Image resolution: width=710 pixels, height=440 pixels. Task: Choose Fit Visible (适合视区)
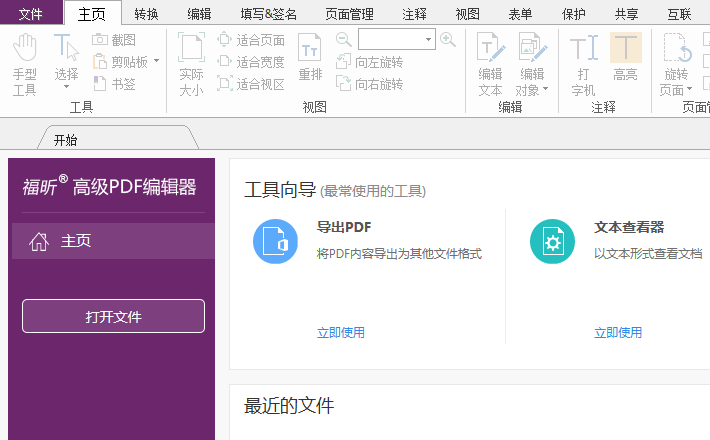click(x=251, y=84)
